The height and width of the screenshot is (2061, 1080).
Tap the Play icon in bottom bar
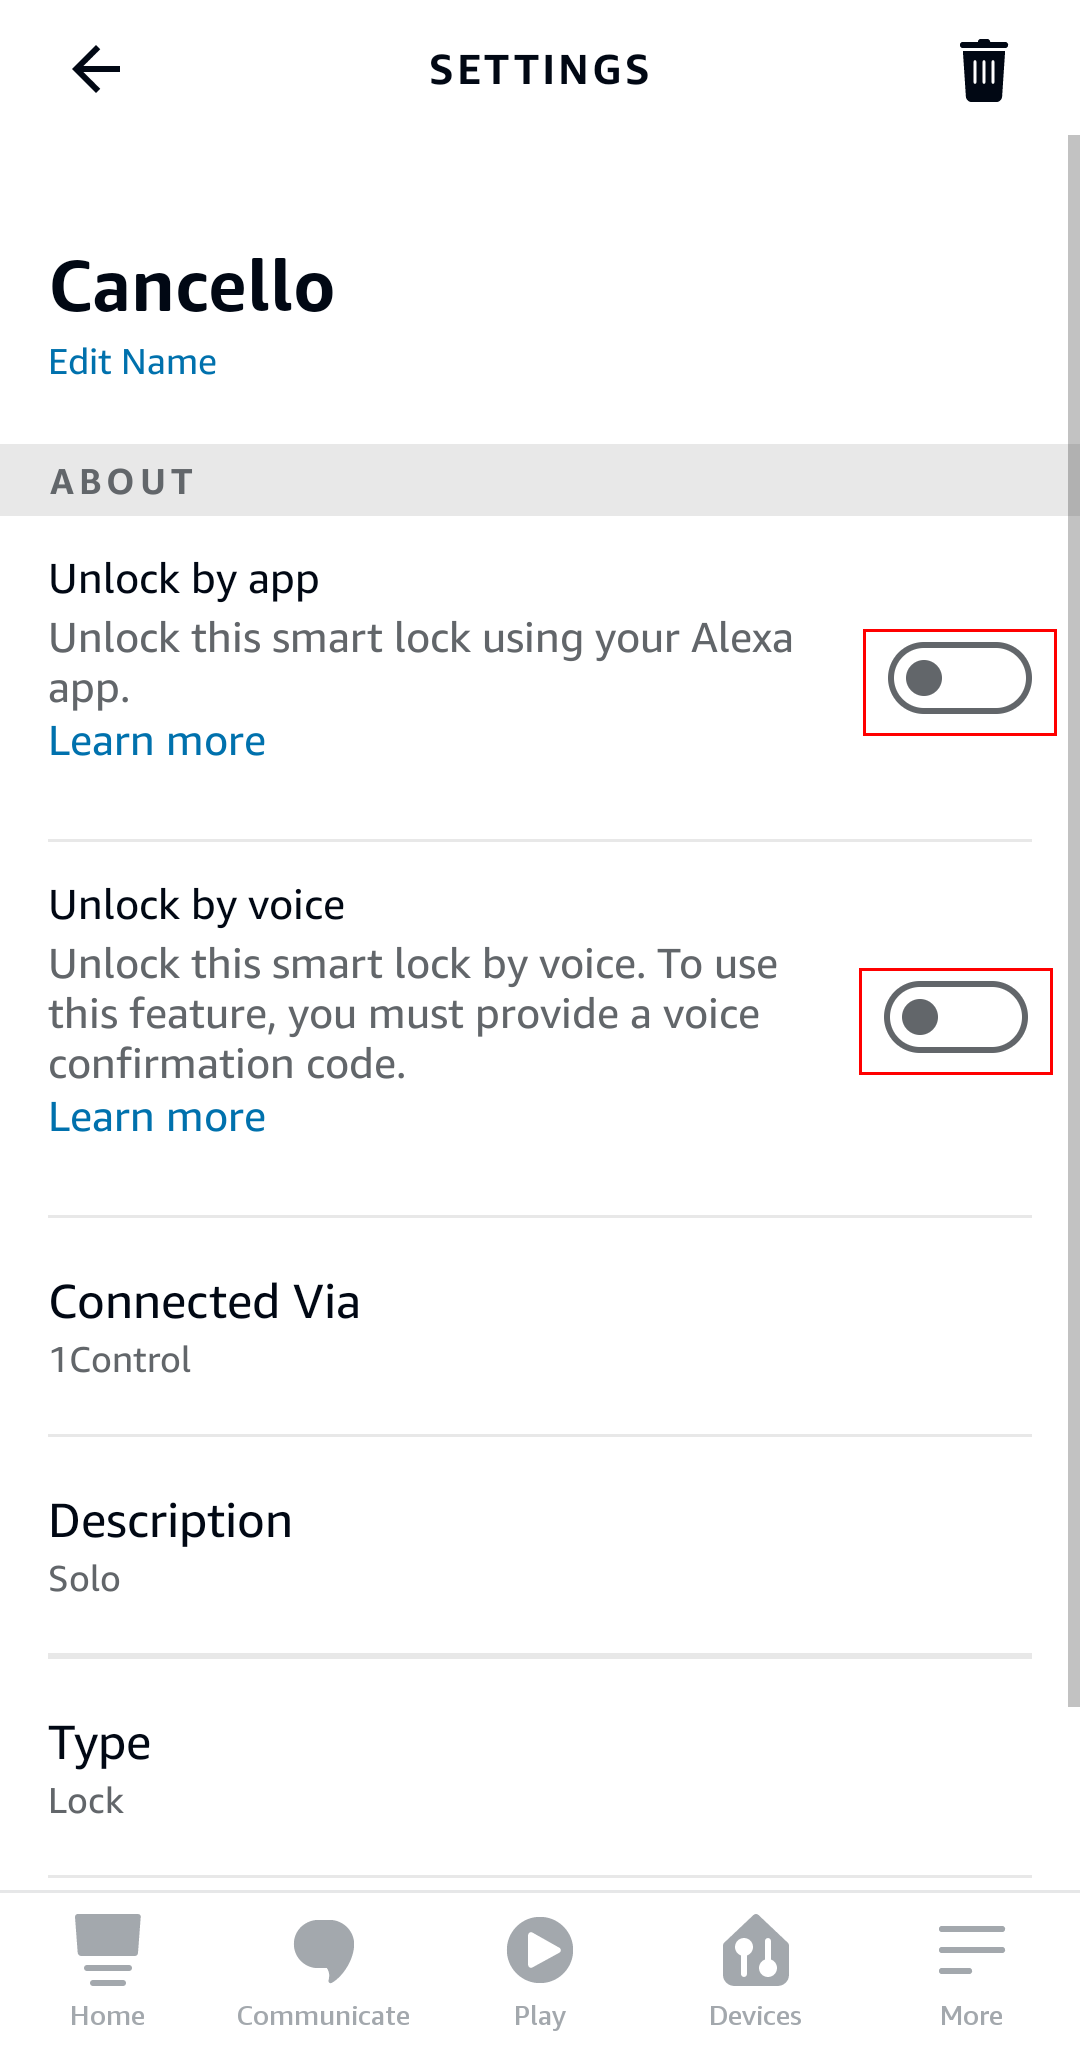click(x=540, y=1950)
